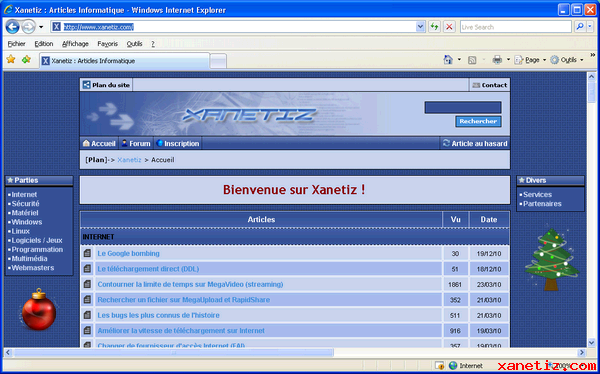Open the Services link under Divers
Image resolution: width=600 pixels, height=374 pixels.
click(x=537, y=194)
